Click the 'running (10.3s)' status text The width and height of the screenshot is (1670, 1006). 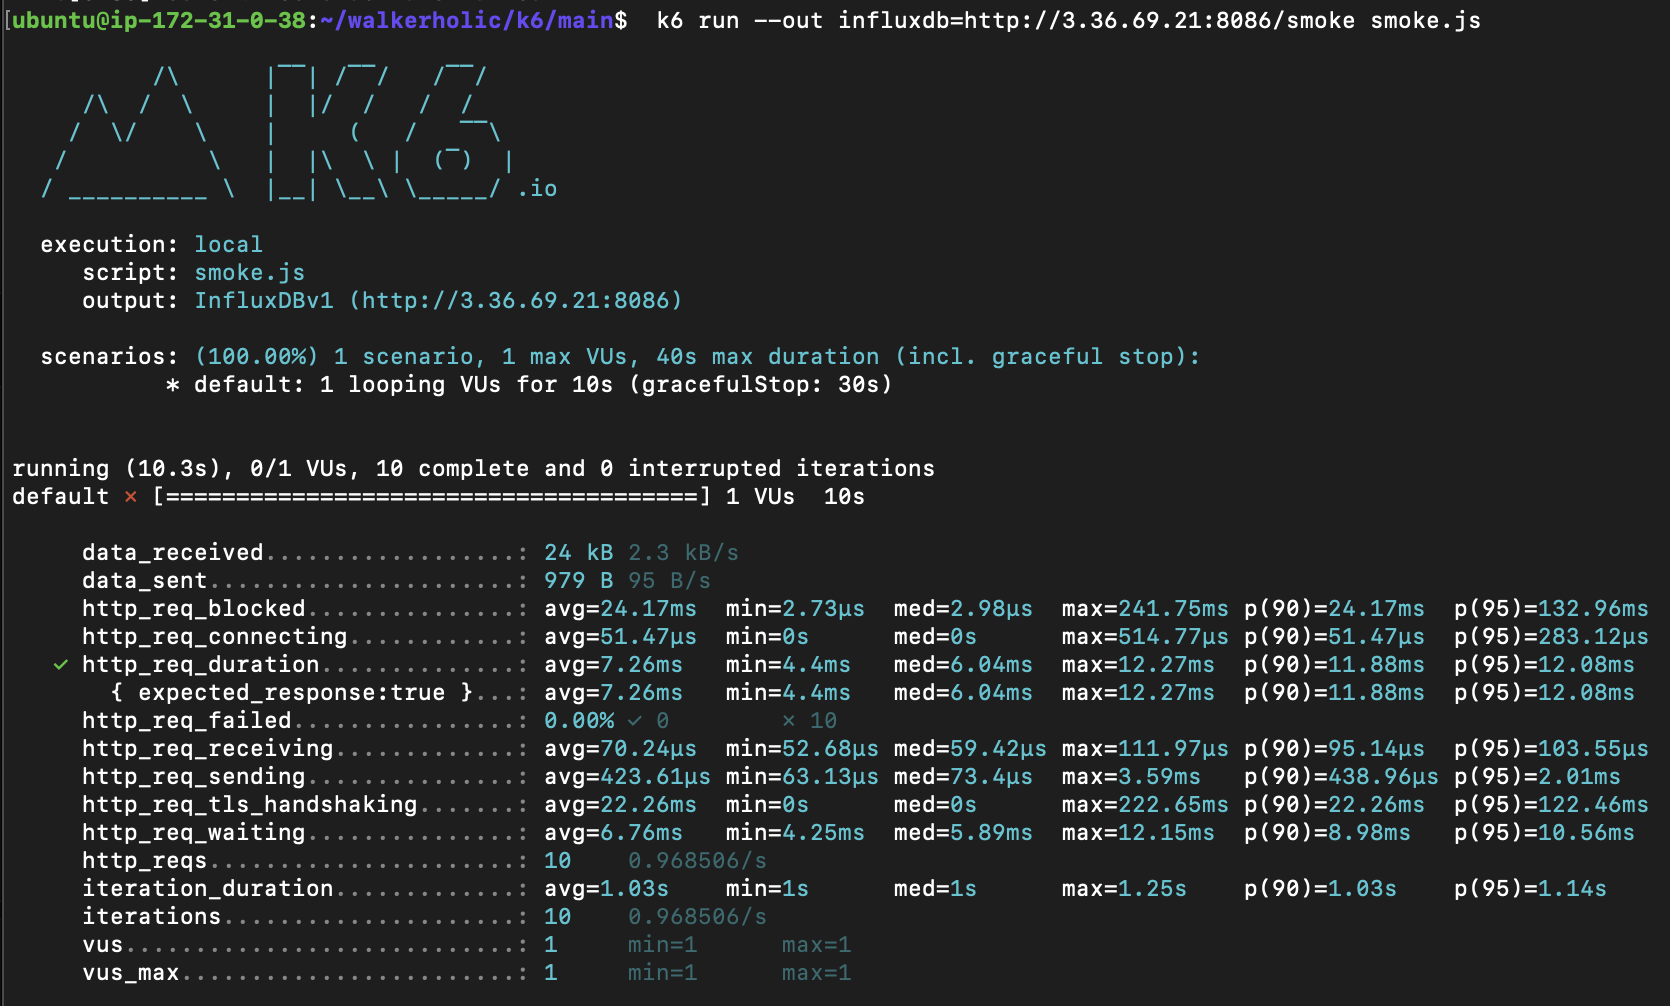(116, 469)
